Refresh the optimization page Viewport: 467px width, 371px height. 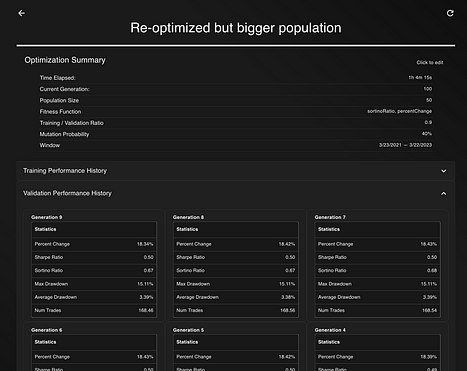(450, 13)
